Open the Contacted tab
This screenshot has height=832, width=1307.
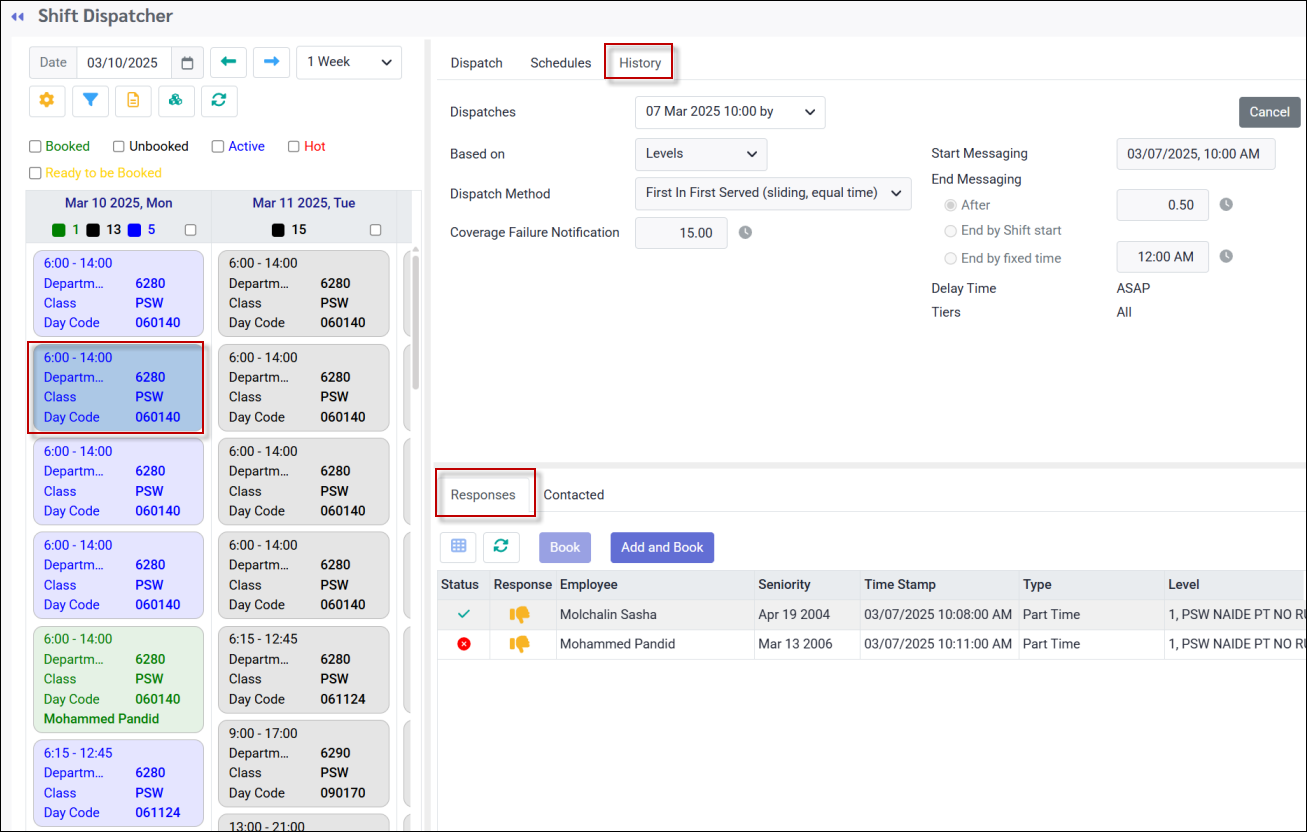573,495
